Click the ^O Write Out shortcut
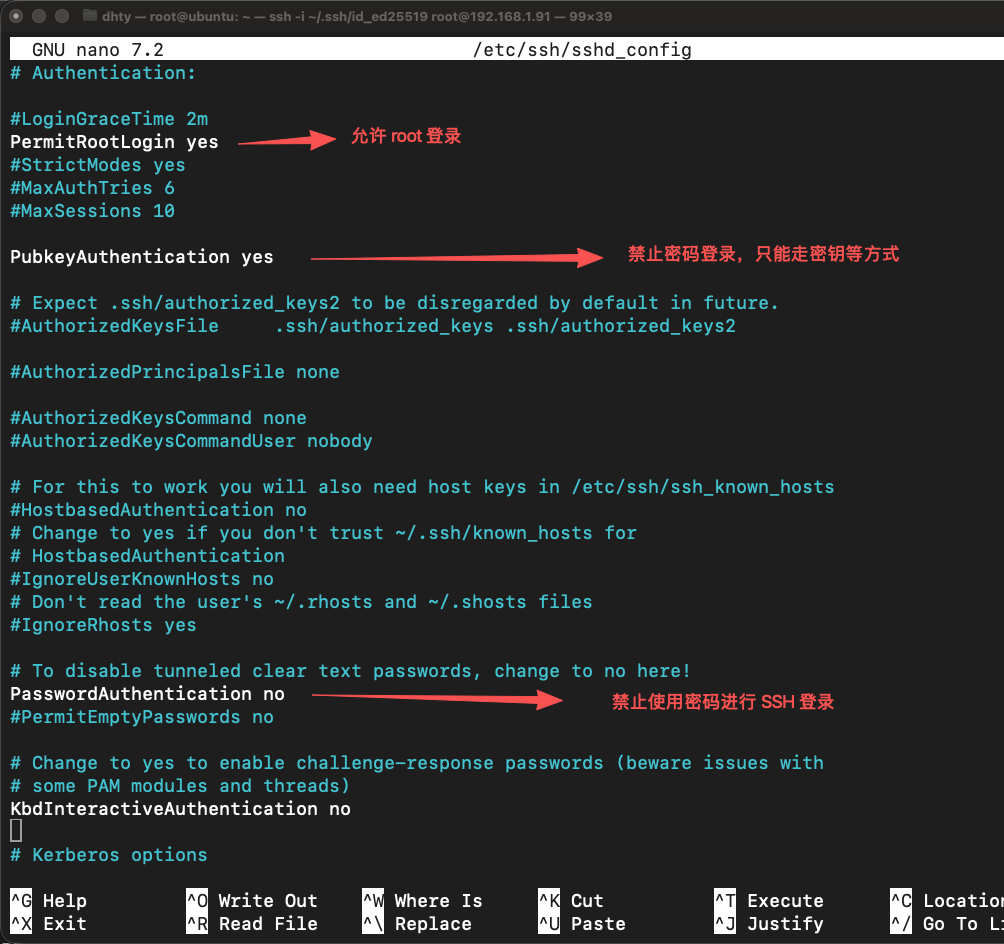Image resolution: width=1004 pixels, height=944 pixels. point(252,901)
